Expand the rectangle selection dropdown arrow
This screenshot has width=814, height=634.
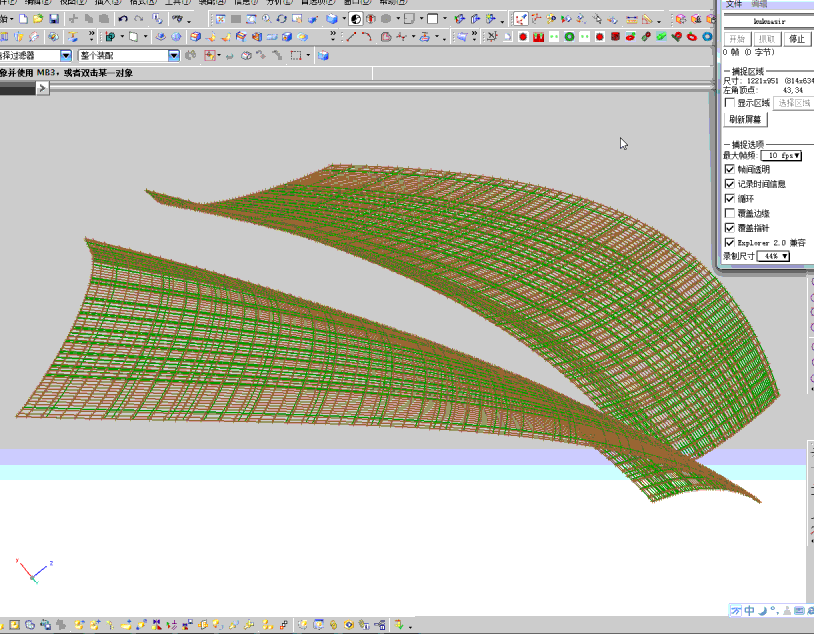click(x=308, y=56)
